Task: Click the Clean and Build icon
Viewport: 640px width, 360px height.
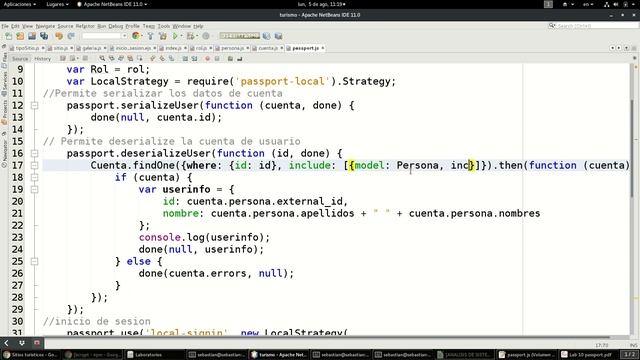Action: coord(162,36)
